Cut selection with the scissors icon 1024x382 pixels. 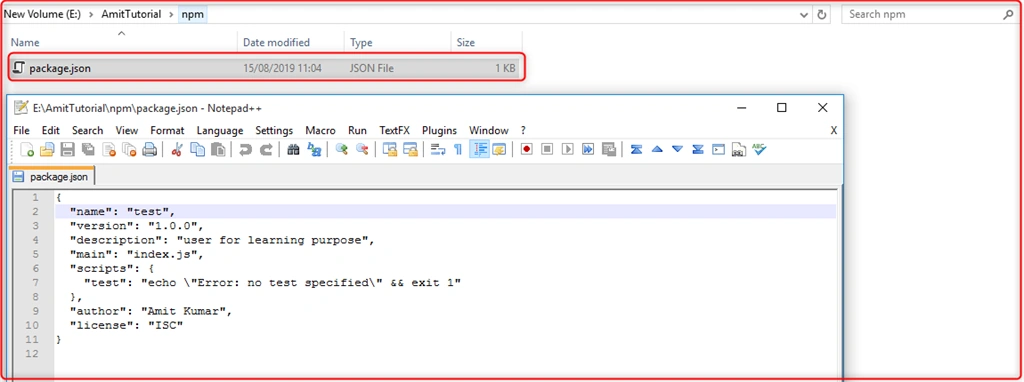coord(176,150)
